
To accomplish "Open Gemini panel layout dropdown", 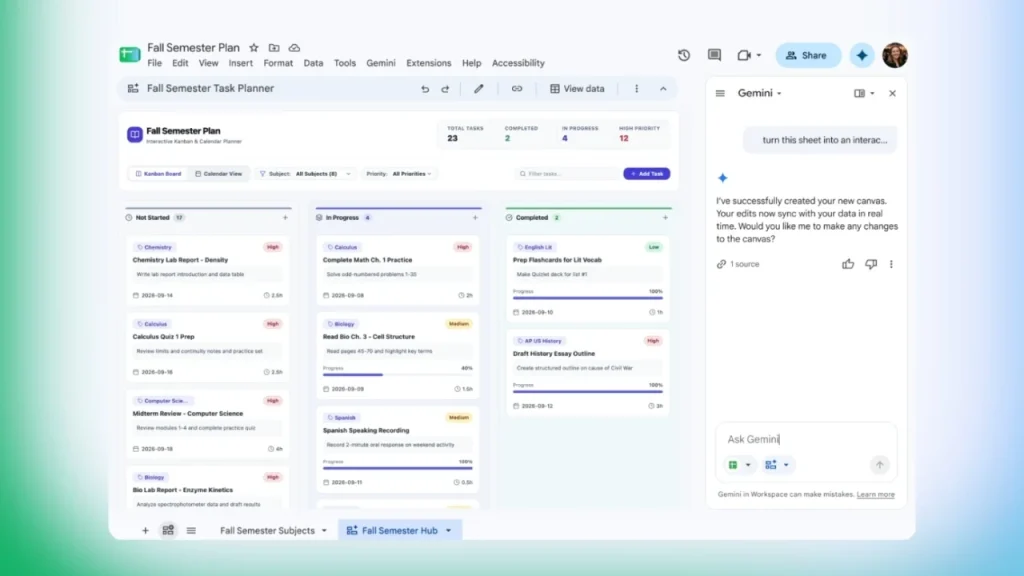I will 872,93.
